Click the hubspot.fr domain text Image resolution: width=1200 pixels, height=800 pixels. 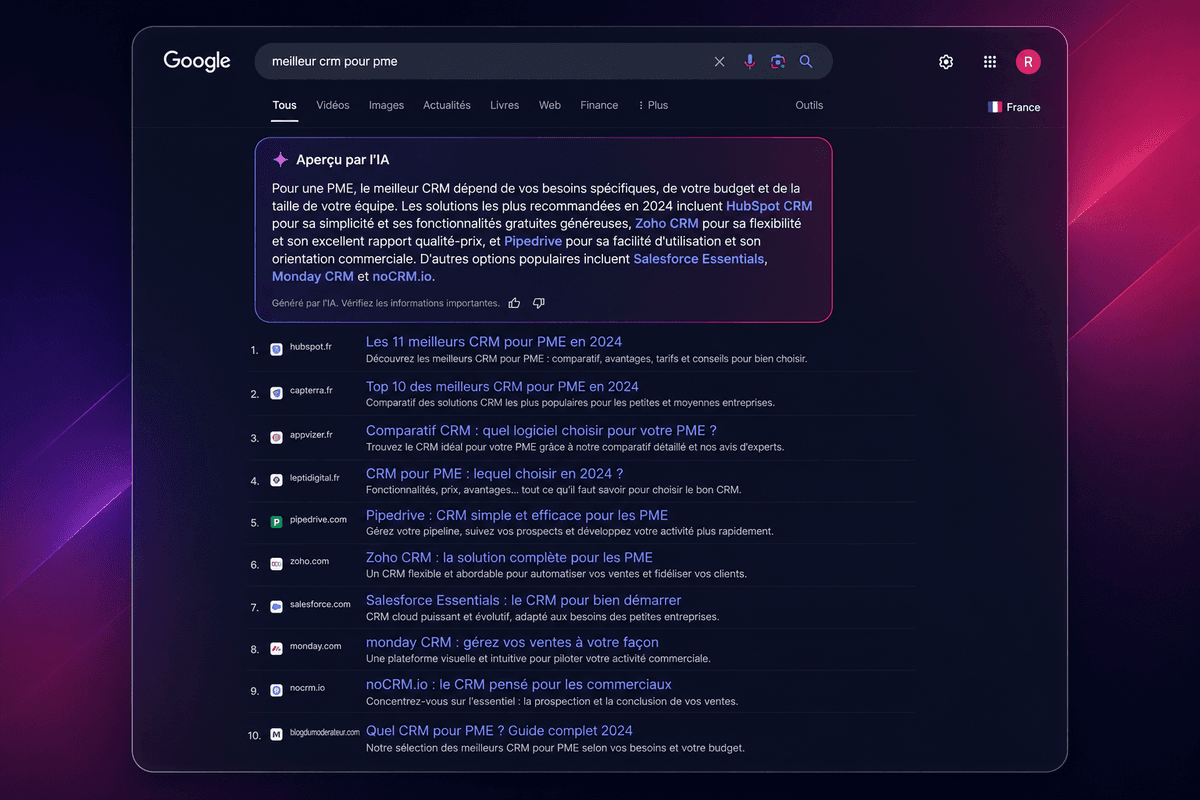point(311,347)
